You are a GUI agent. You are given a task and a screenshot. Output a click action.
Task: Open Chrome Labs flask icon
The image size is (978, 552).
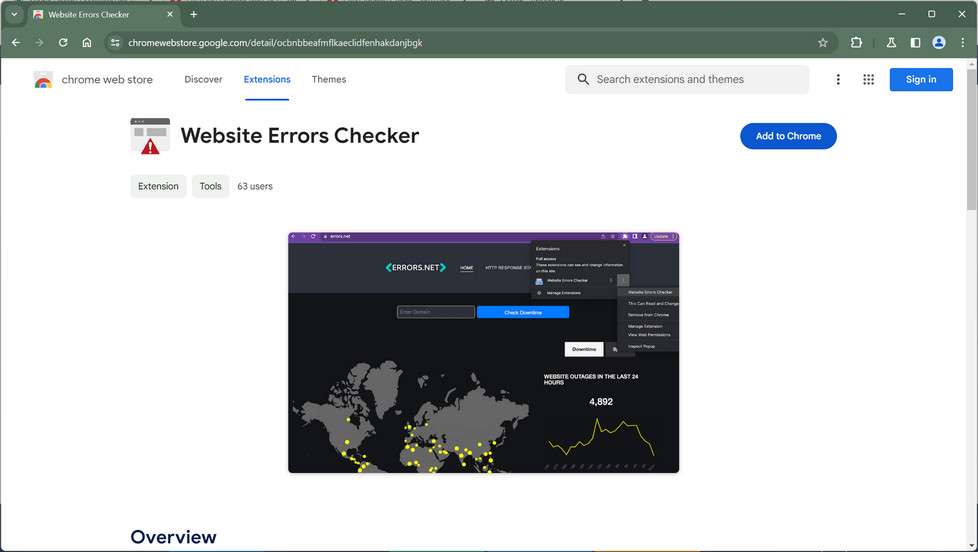[x=891, y=42]
